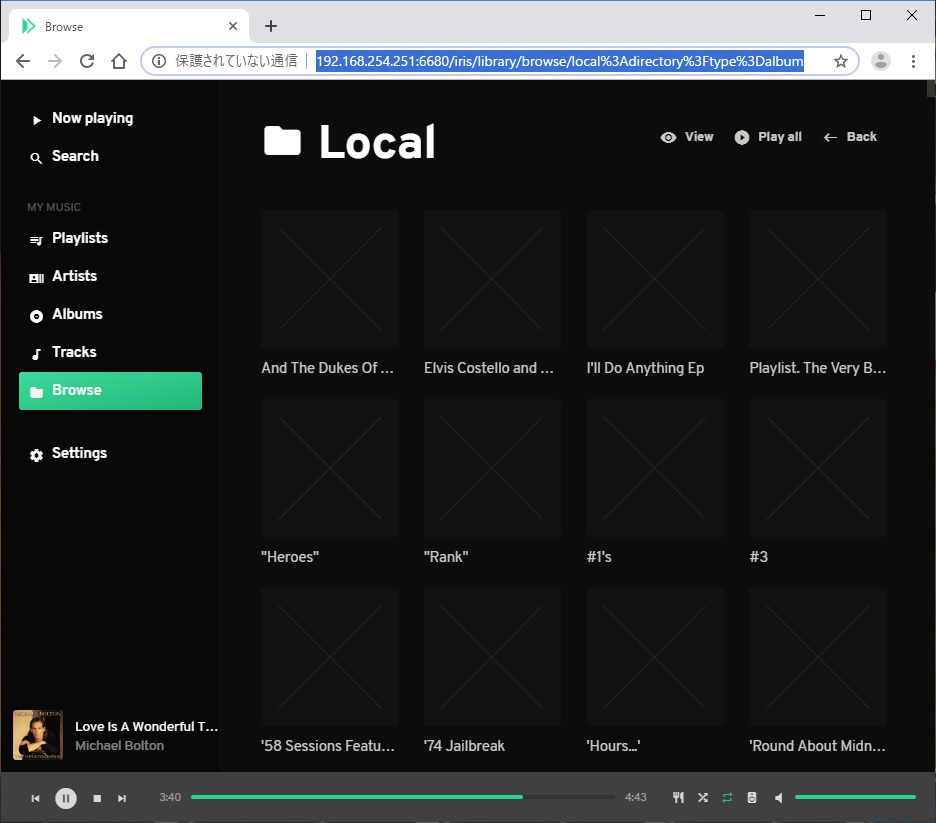Open the "Heroes" album thumbnail

(x=330, y=467)
